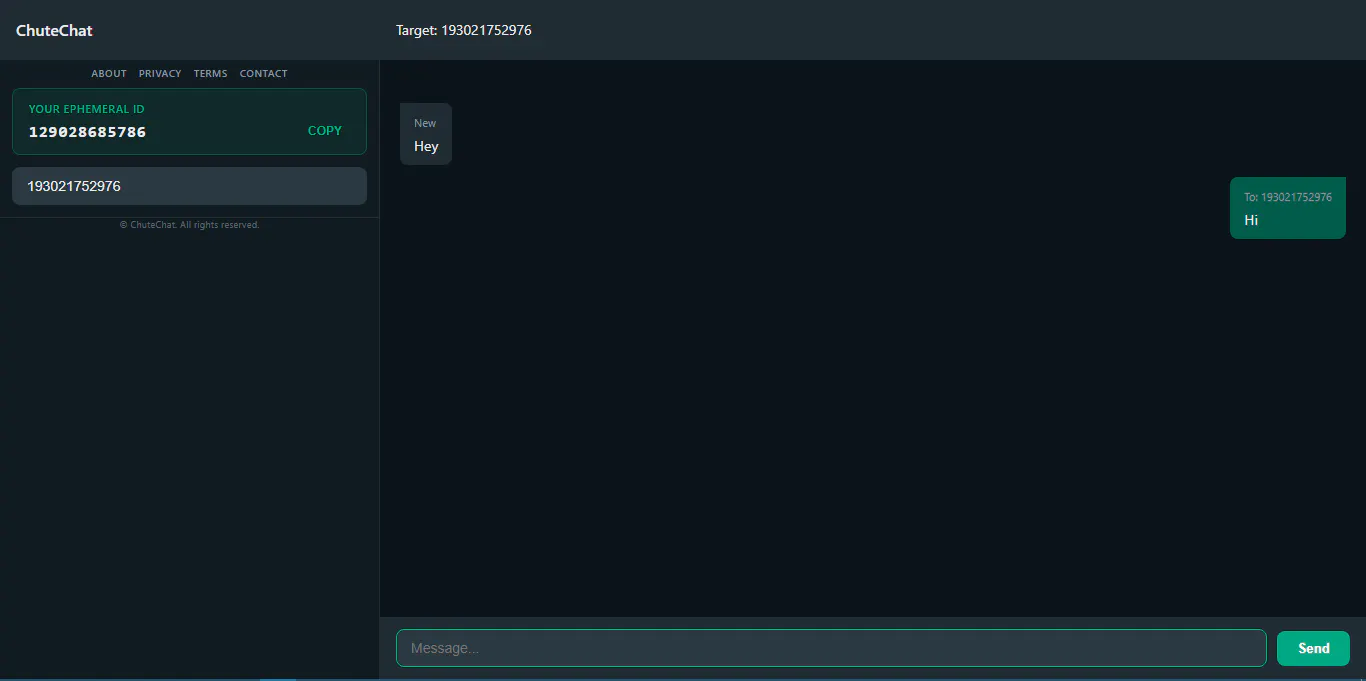Viewport: 1366px width, 681px height.
Task: Copy your ephemeral ID
Action: click(x=325, y=131)
